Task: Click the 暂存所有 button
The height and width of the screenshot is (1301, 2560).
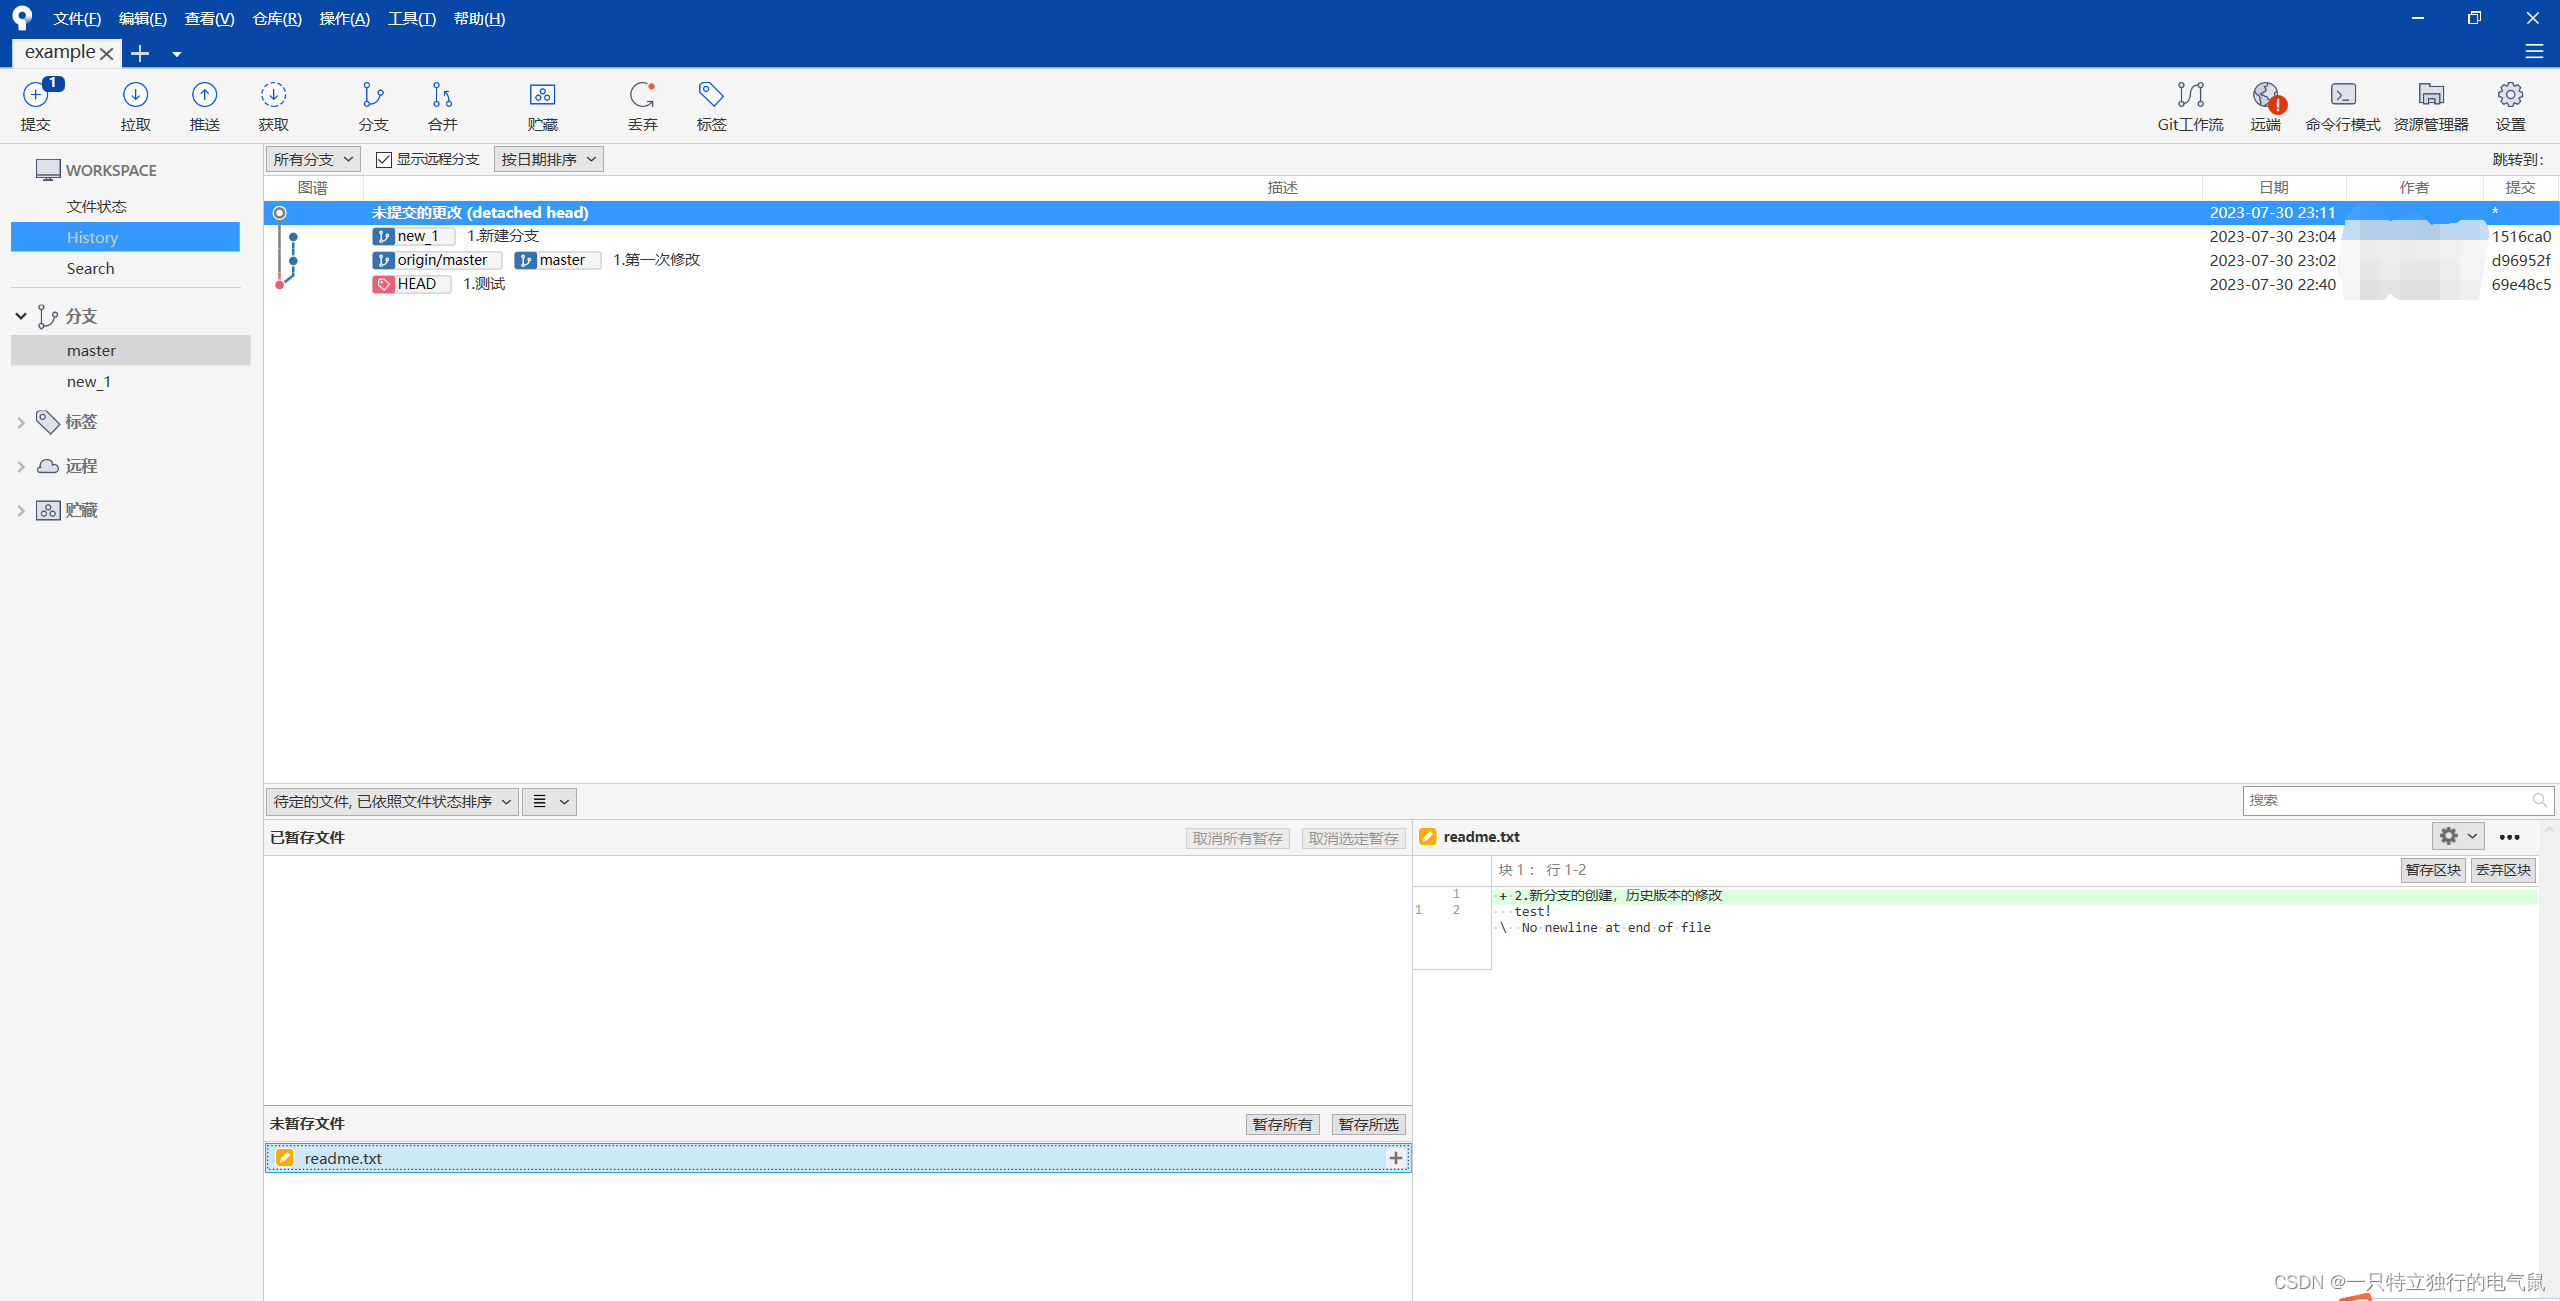Action: [x=1282, y=1124]
